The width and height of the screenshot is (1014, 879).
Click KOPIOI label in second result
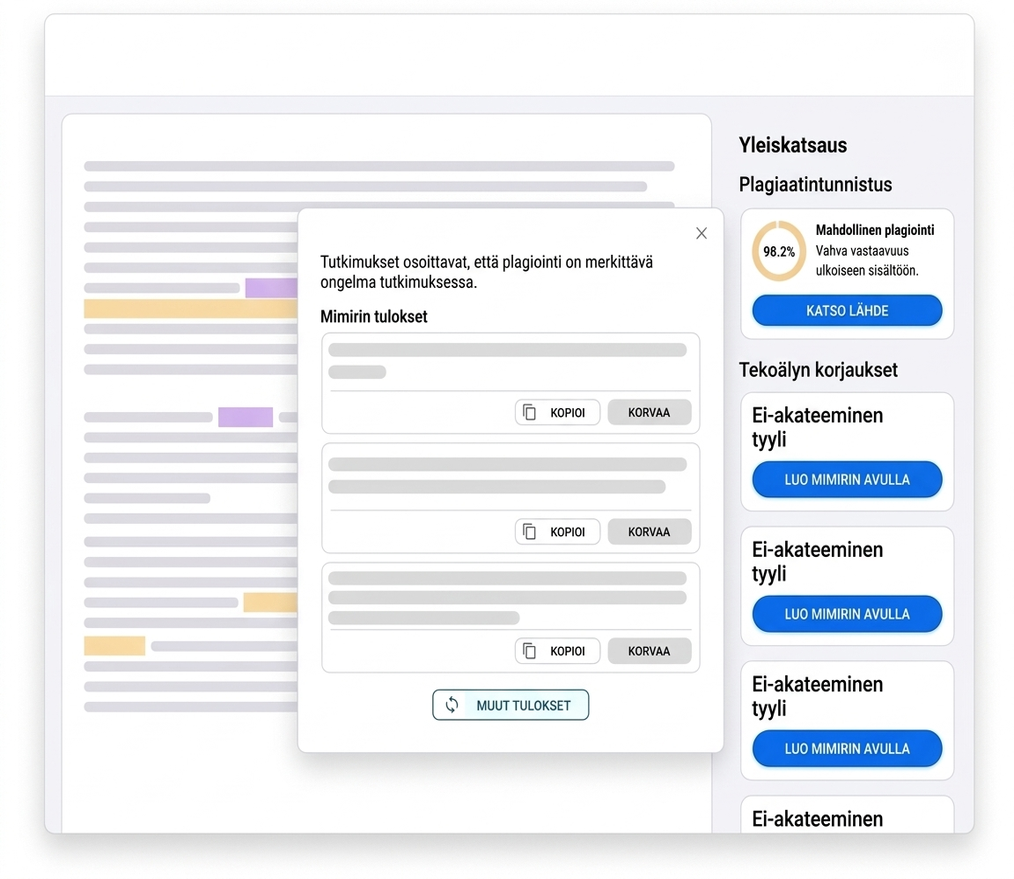click(567, 532)
